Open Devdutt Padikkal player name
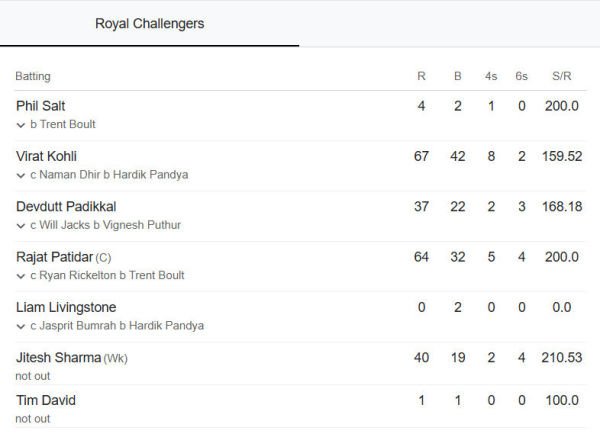The image size is (600, 437). (x=66, y=207)
